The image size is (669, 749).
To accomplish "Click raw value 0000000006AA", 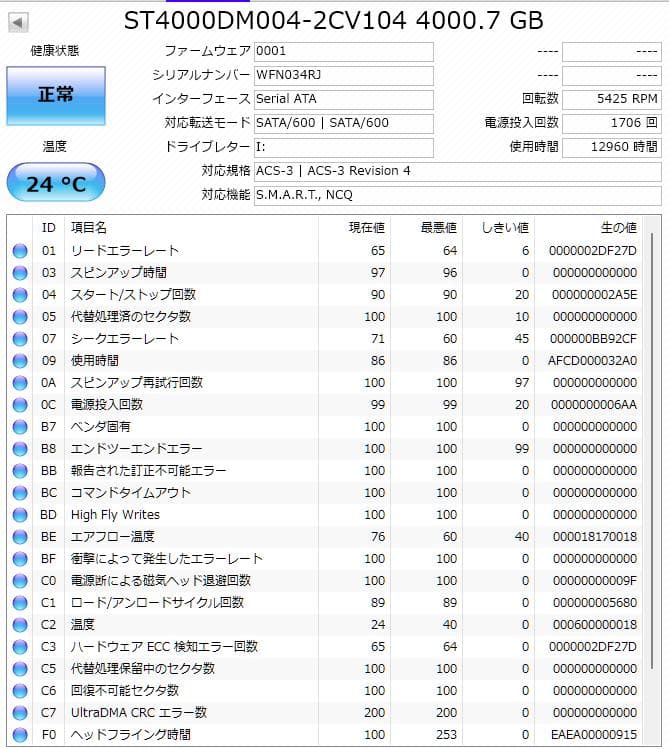I will coord(594,405).
